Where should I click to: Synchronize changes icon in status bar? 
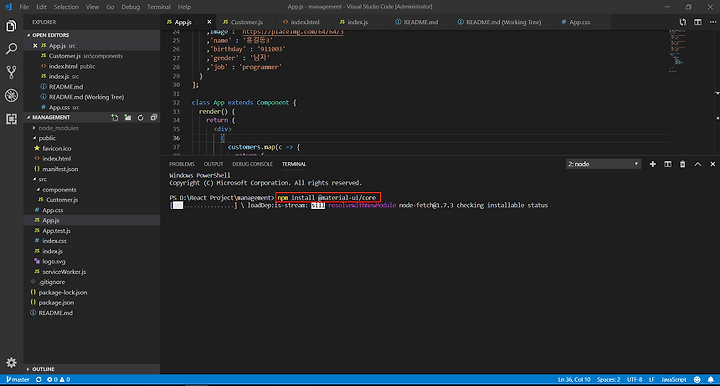[39, 380]
